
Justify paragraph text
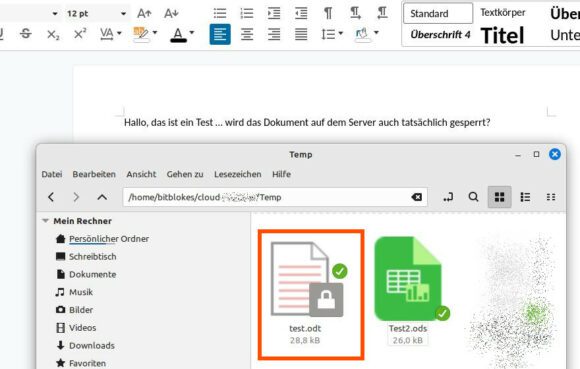[301, 34]
